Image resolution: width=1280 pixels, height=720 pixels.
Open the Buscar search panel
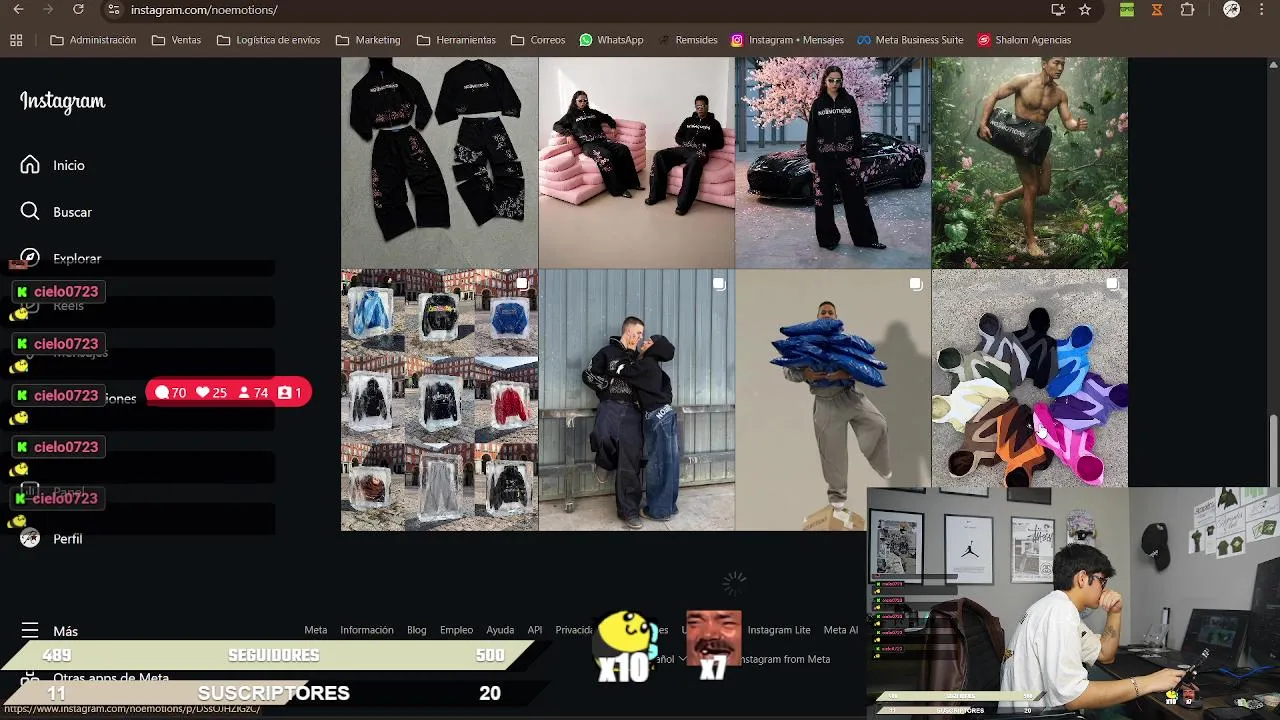tap(57, 212)
